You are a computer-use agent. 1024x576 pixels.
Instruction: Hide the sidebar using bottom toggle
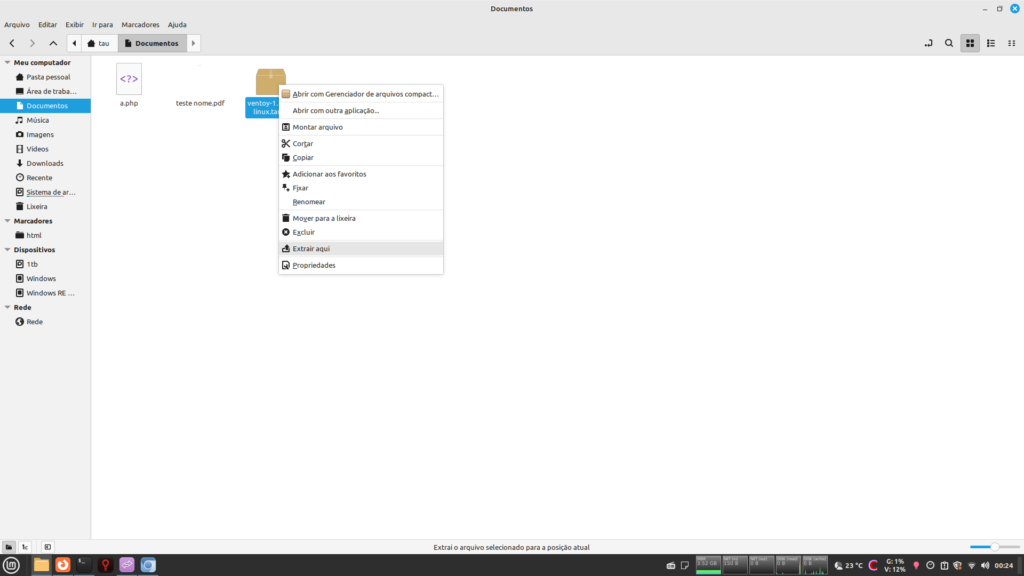pos(47,547)
